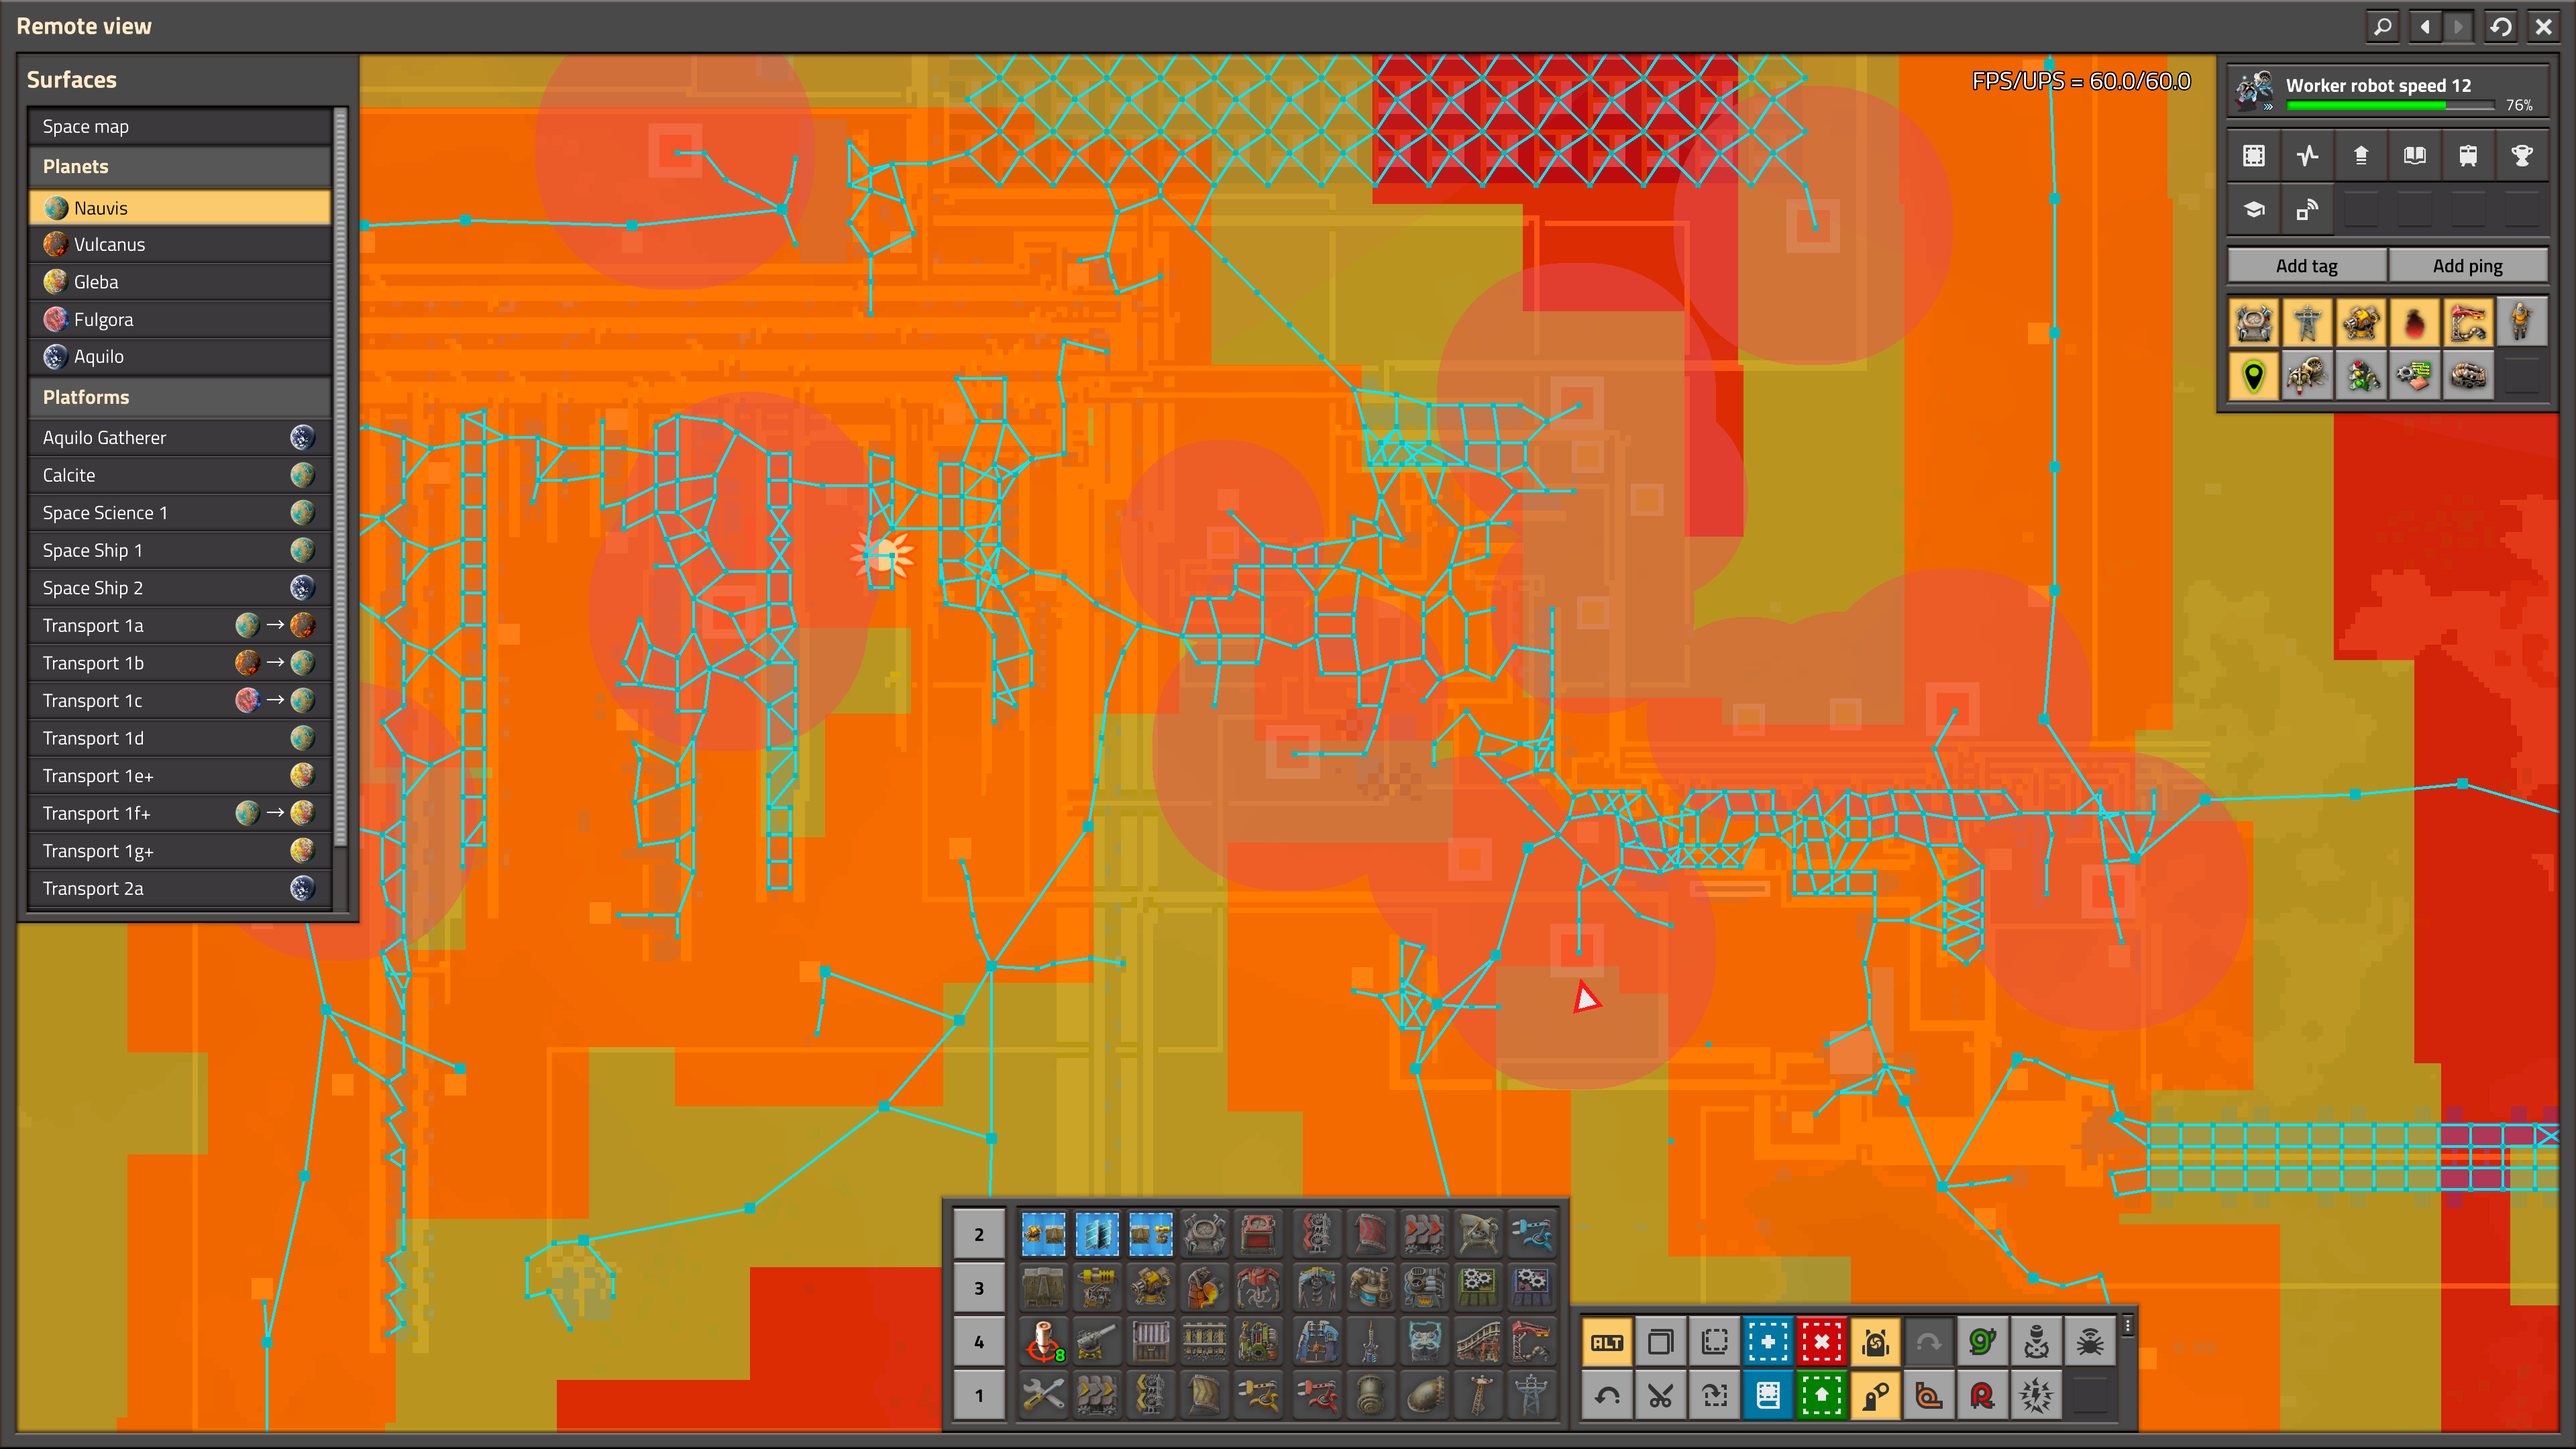Select the paste tool with dashed outline
2576x1449 pixels.
point(1715,1342)
